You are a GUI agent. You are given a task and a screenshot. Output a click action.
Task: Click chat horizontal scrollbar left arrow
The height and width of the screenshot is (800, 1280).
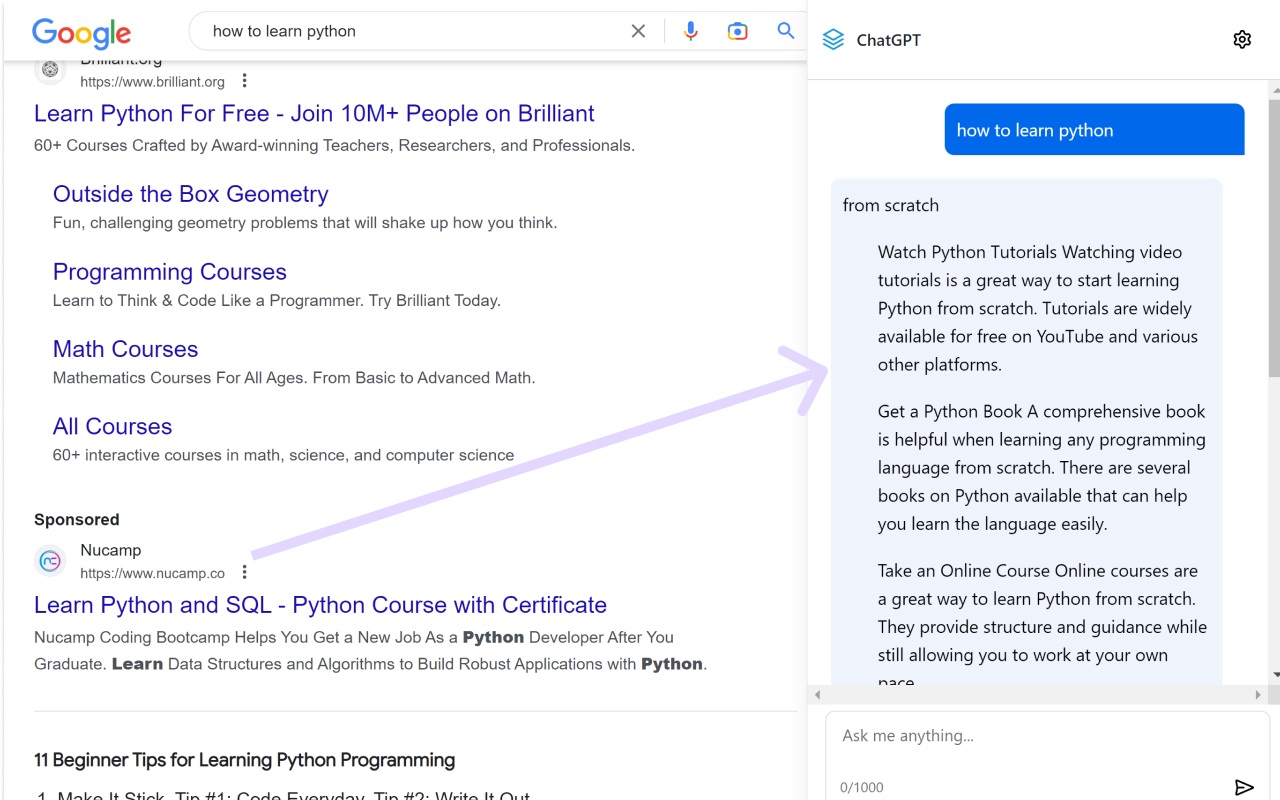pyautogui.click(x=817, y=694)
